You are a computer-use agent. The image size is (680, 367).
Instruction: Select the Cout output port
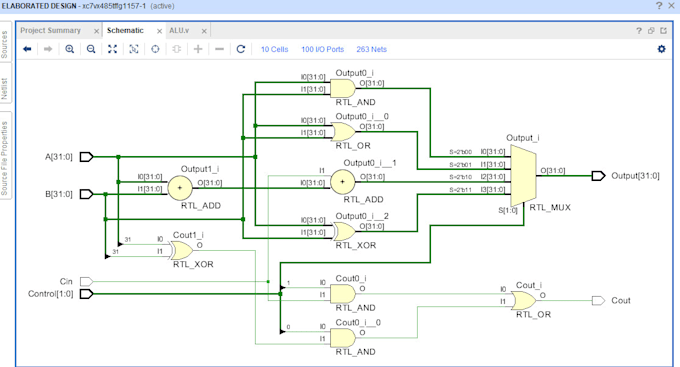coord(598,301)
